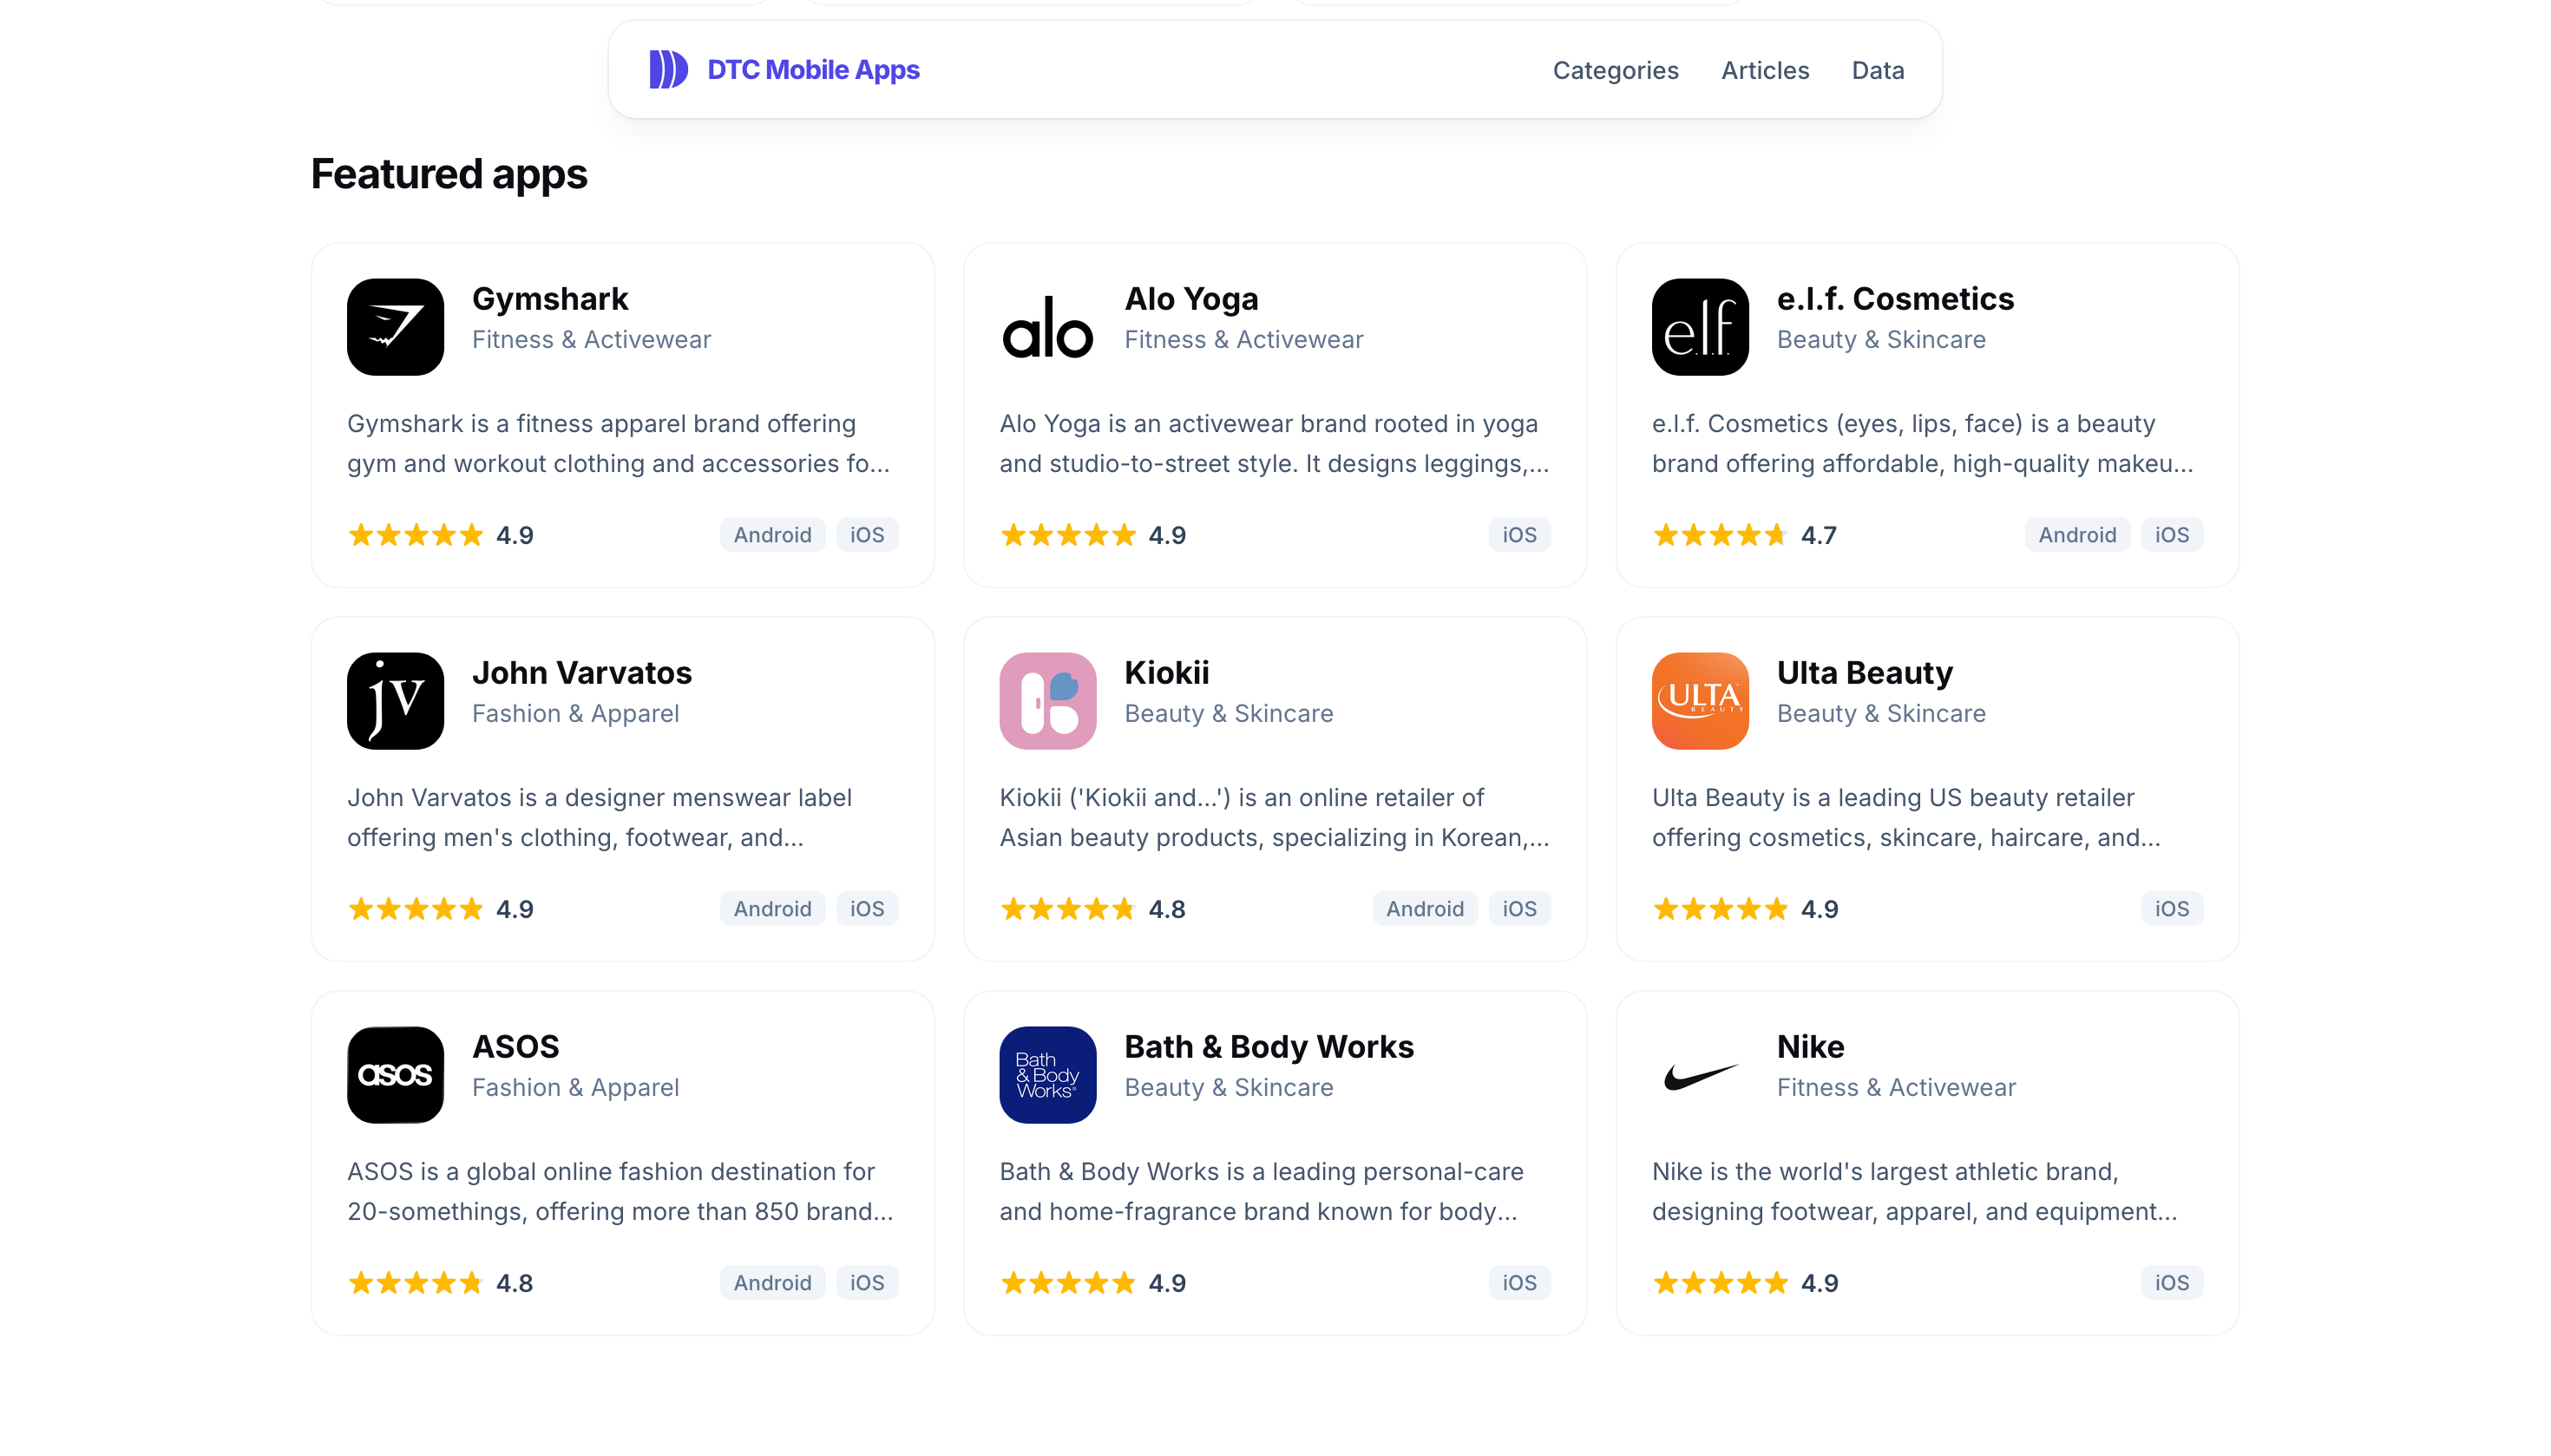
Task: Select the Android tag on Kiokii card
Action: pos(1424,909)
